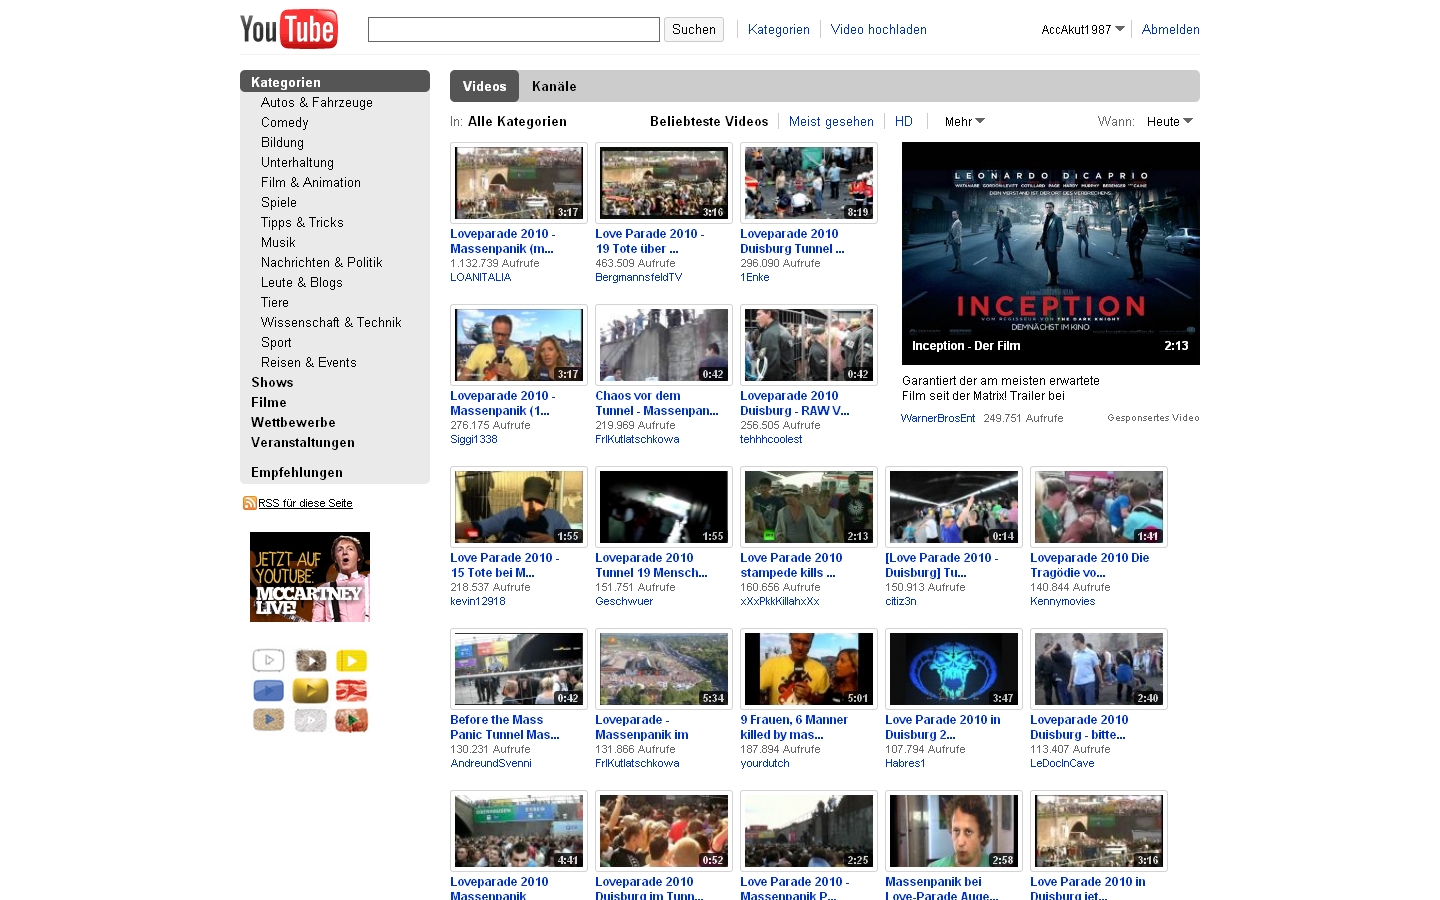The height and width of the screenshot is (900, 1440).
Task: Expand the Mehr dropdown
Action: pos(965,121)
